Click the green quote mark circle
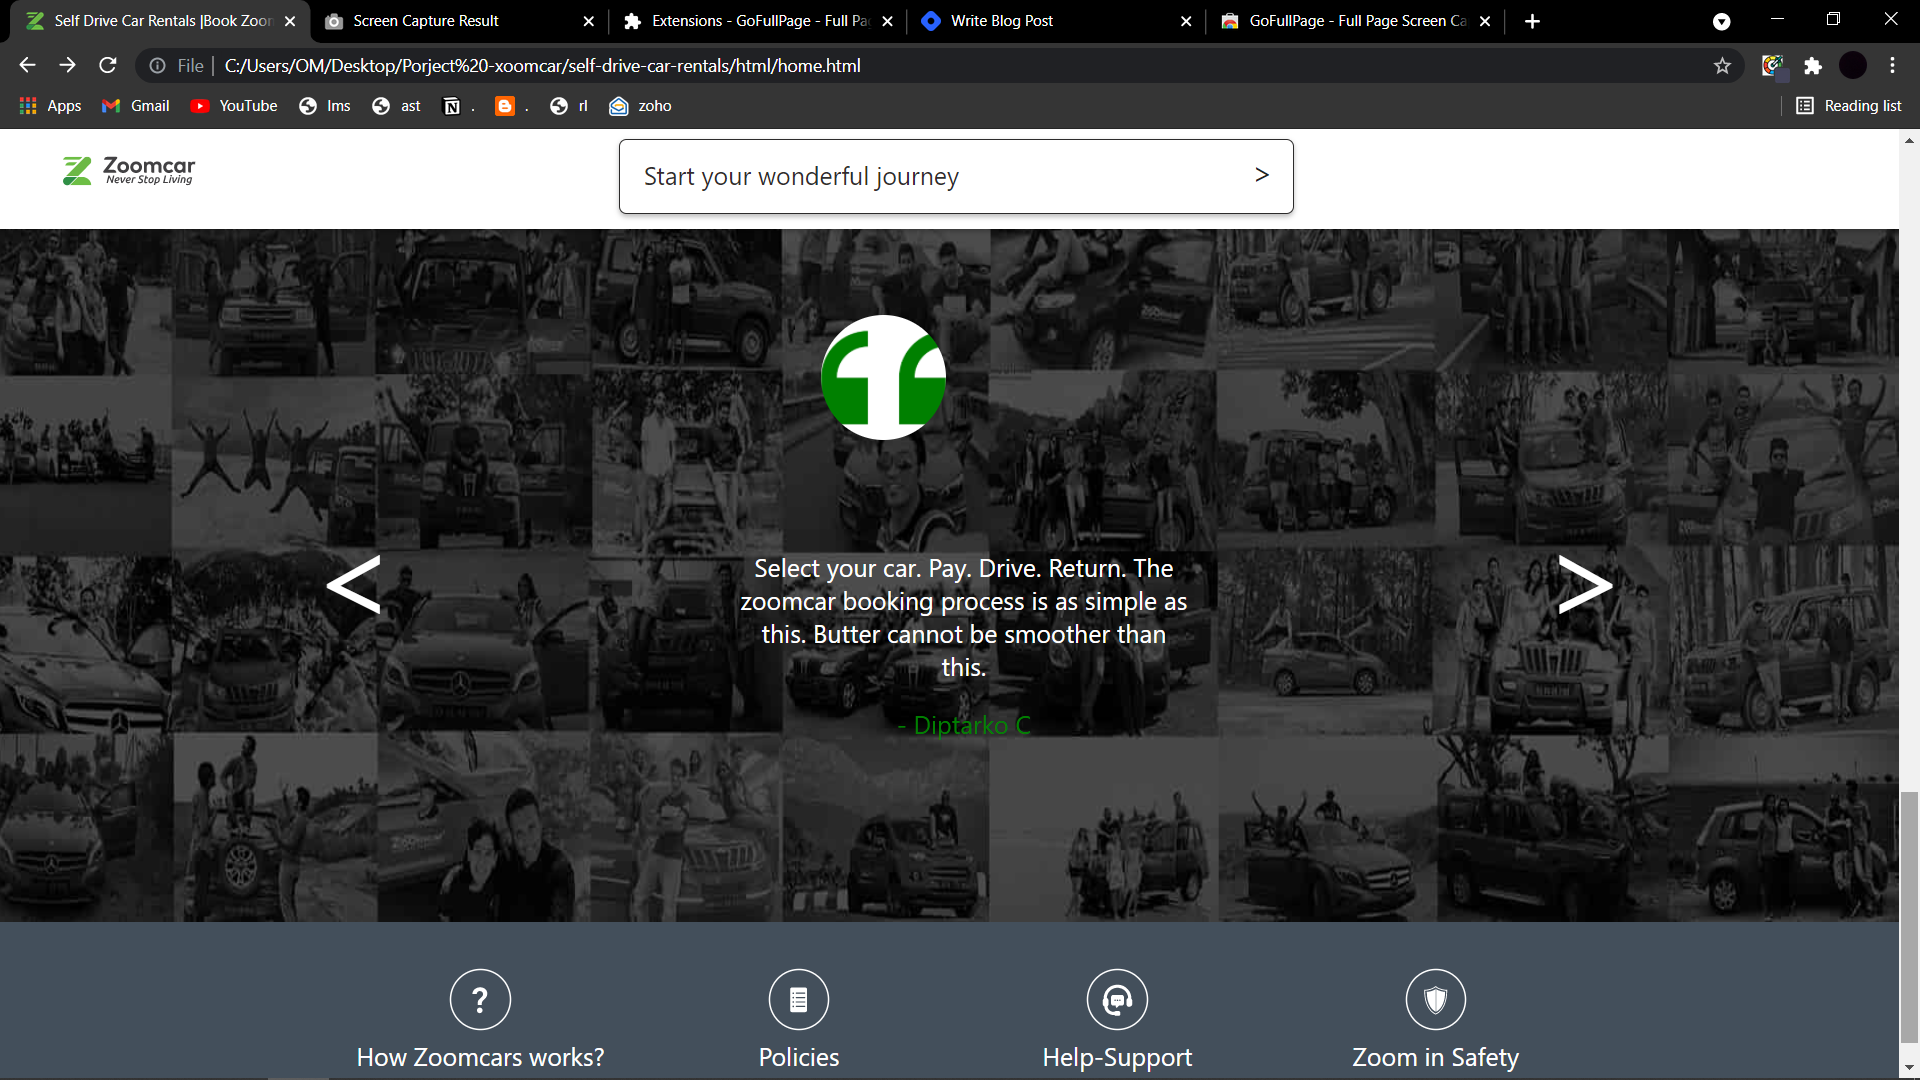The height and width of the screenshot is (1080, 1920). pos(883,378)
